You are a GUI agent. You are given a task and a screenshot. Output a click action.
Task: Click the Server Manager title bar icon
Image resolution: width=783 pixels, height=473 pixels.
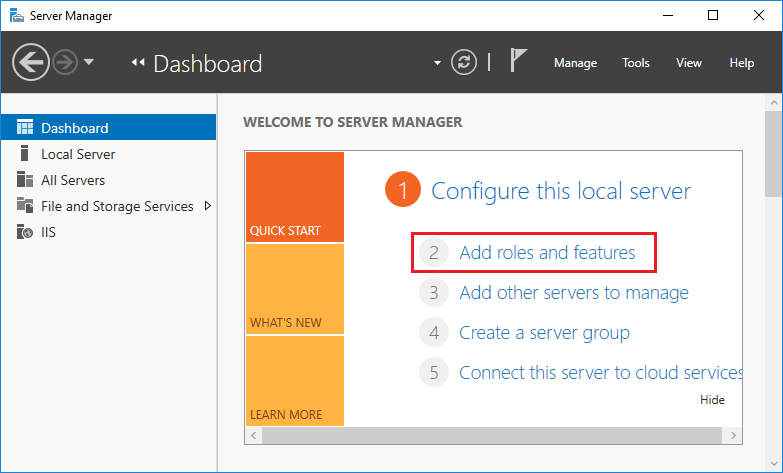16,15
